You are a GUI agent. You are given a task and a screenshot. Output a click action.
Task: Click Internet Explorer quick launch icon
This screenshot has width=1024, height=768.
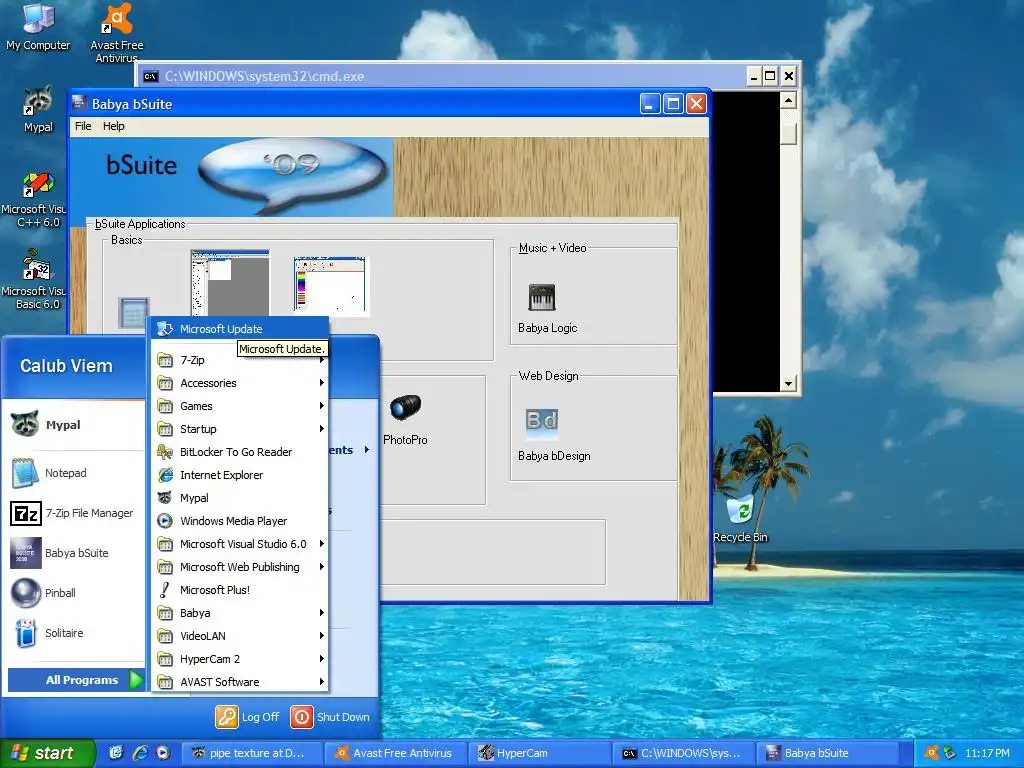[x=140, y=753]
